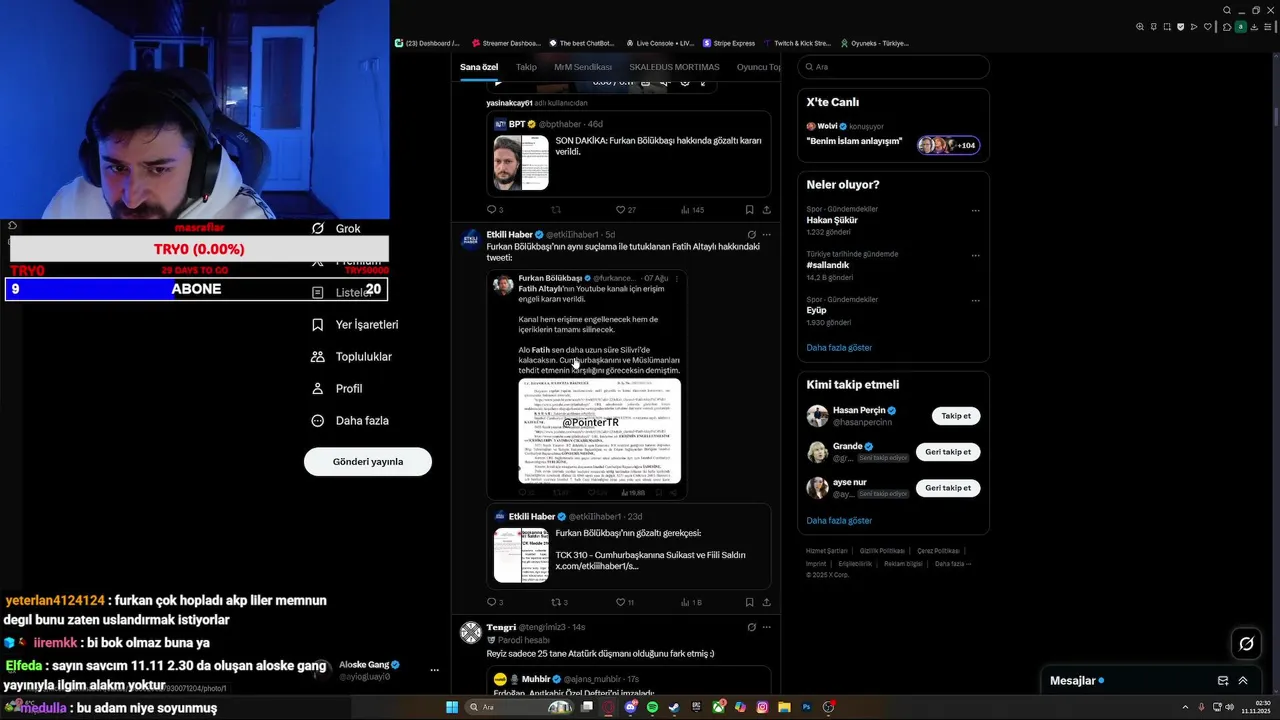Open Grok explain icon on Tengri post
Image resolution: width=1280 pixels, height=720 pixels.
(751, 627)
